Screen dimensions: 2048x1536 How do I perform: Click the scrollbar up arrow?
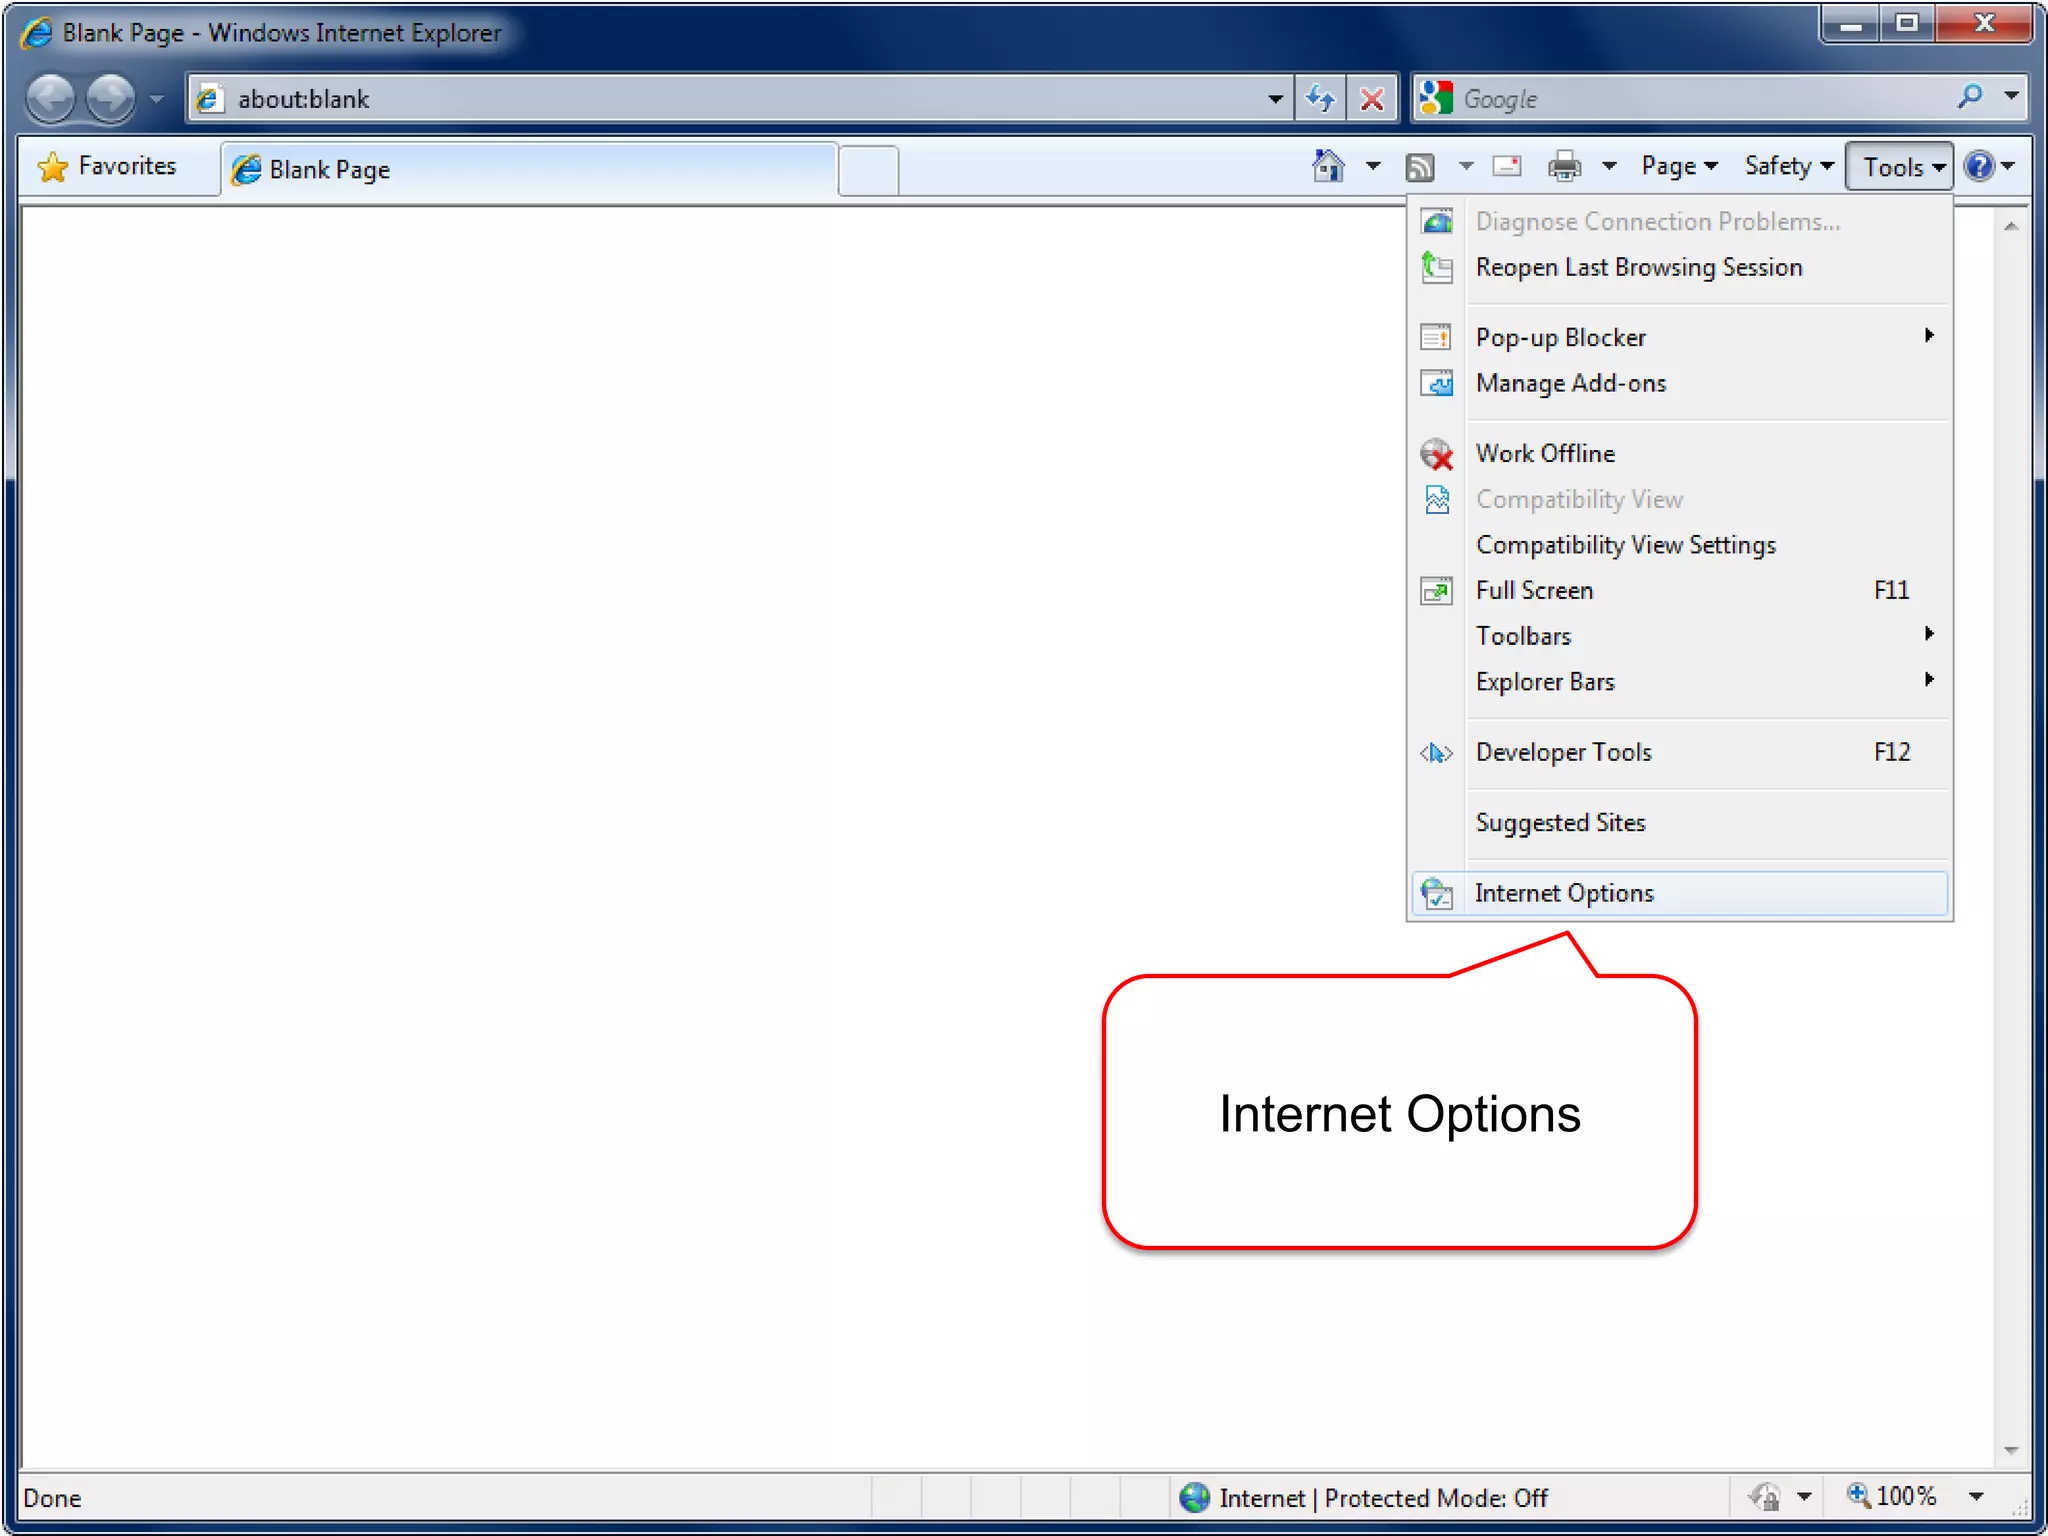pos(2011,226)
